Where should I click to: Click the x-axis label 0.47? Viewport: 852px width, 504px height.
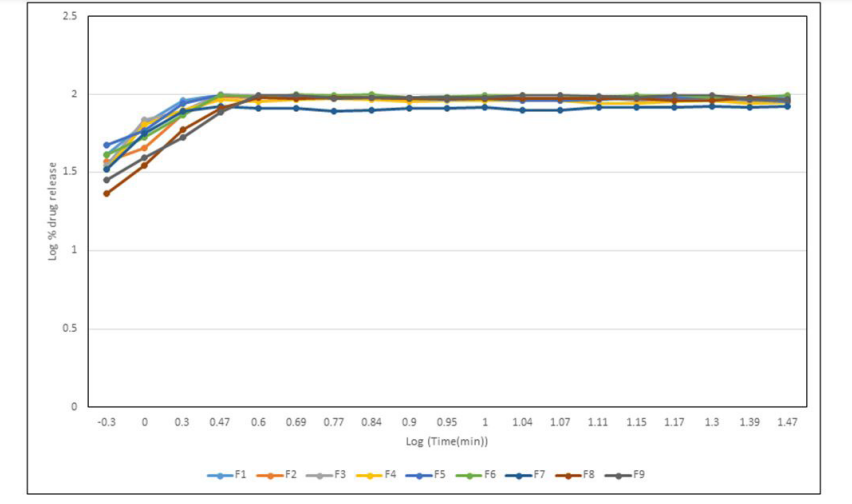(x=220, y=423)
